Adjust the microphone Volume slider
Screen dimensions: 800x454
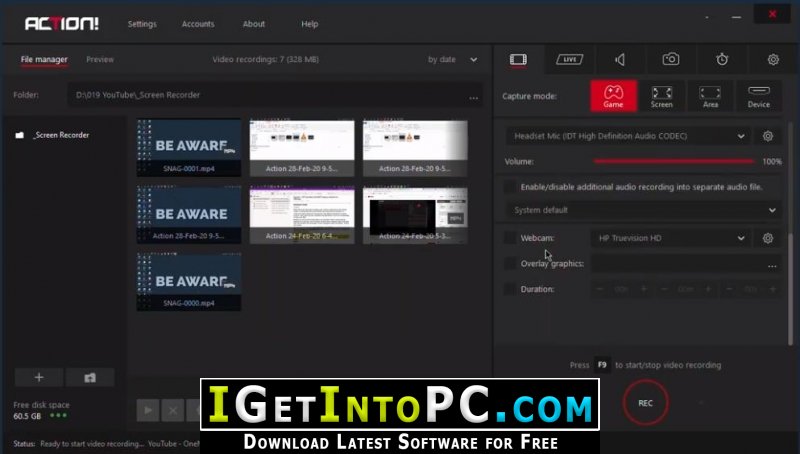[x=673, y=161]
